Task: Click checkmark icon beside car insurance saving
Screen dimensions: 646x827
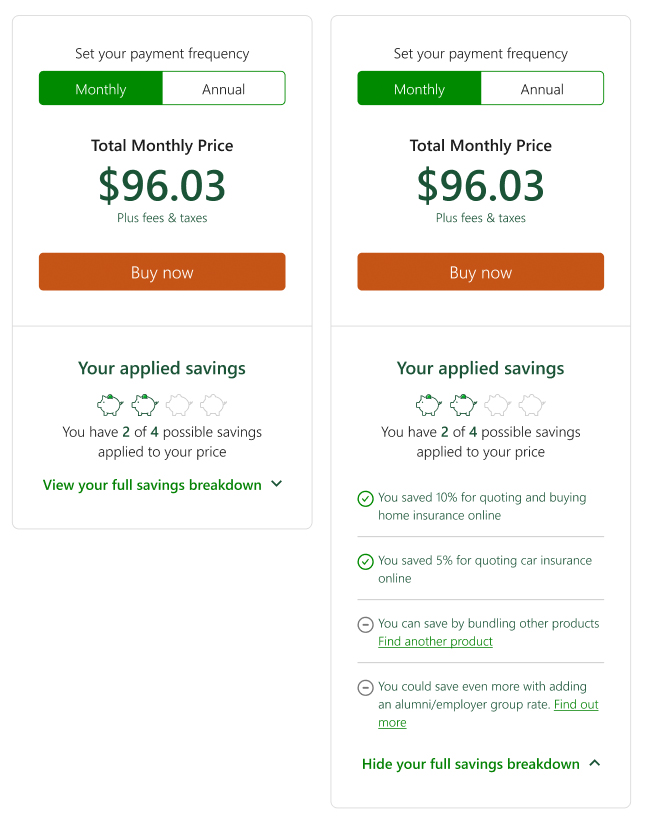Action: point(365,561)
